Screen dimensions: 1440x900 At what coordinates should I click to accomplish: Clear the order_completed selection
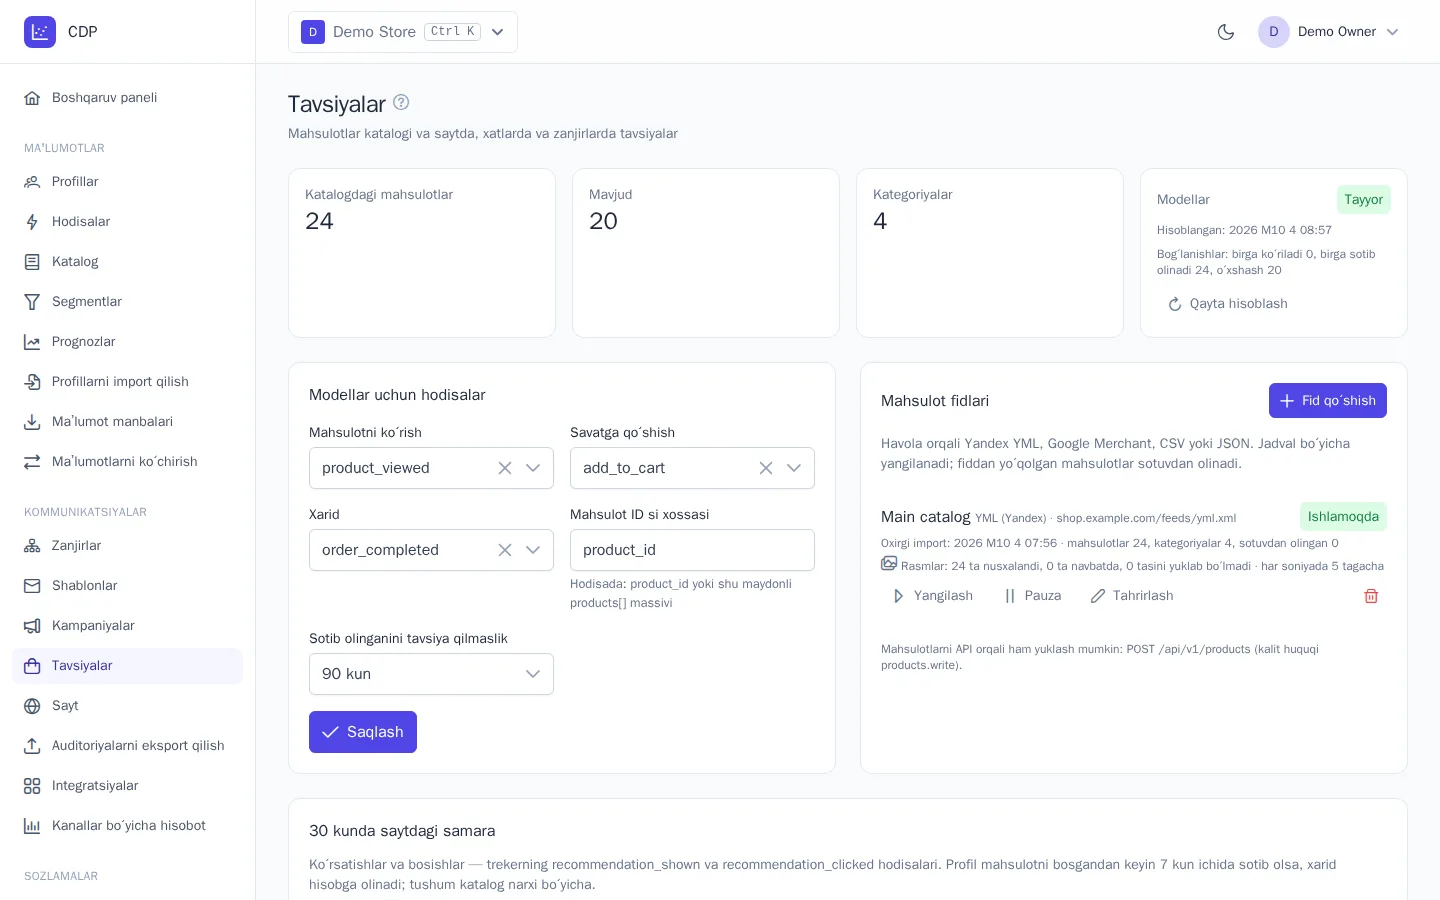pyautogui.click(x=505, y=550)
